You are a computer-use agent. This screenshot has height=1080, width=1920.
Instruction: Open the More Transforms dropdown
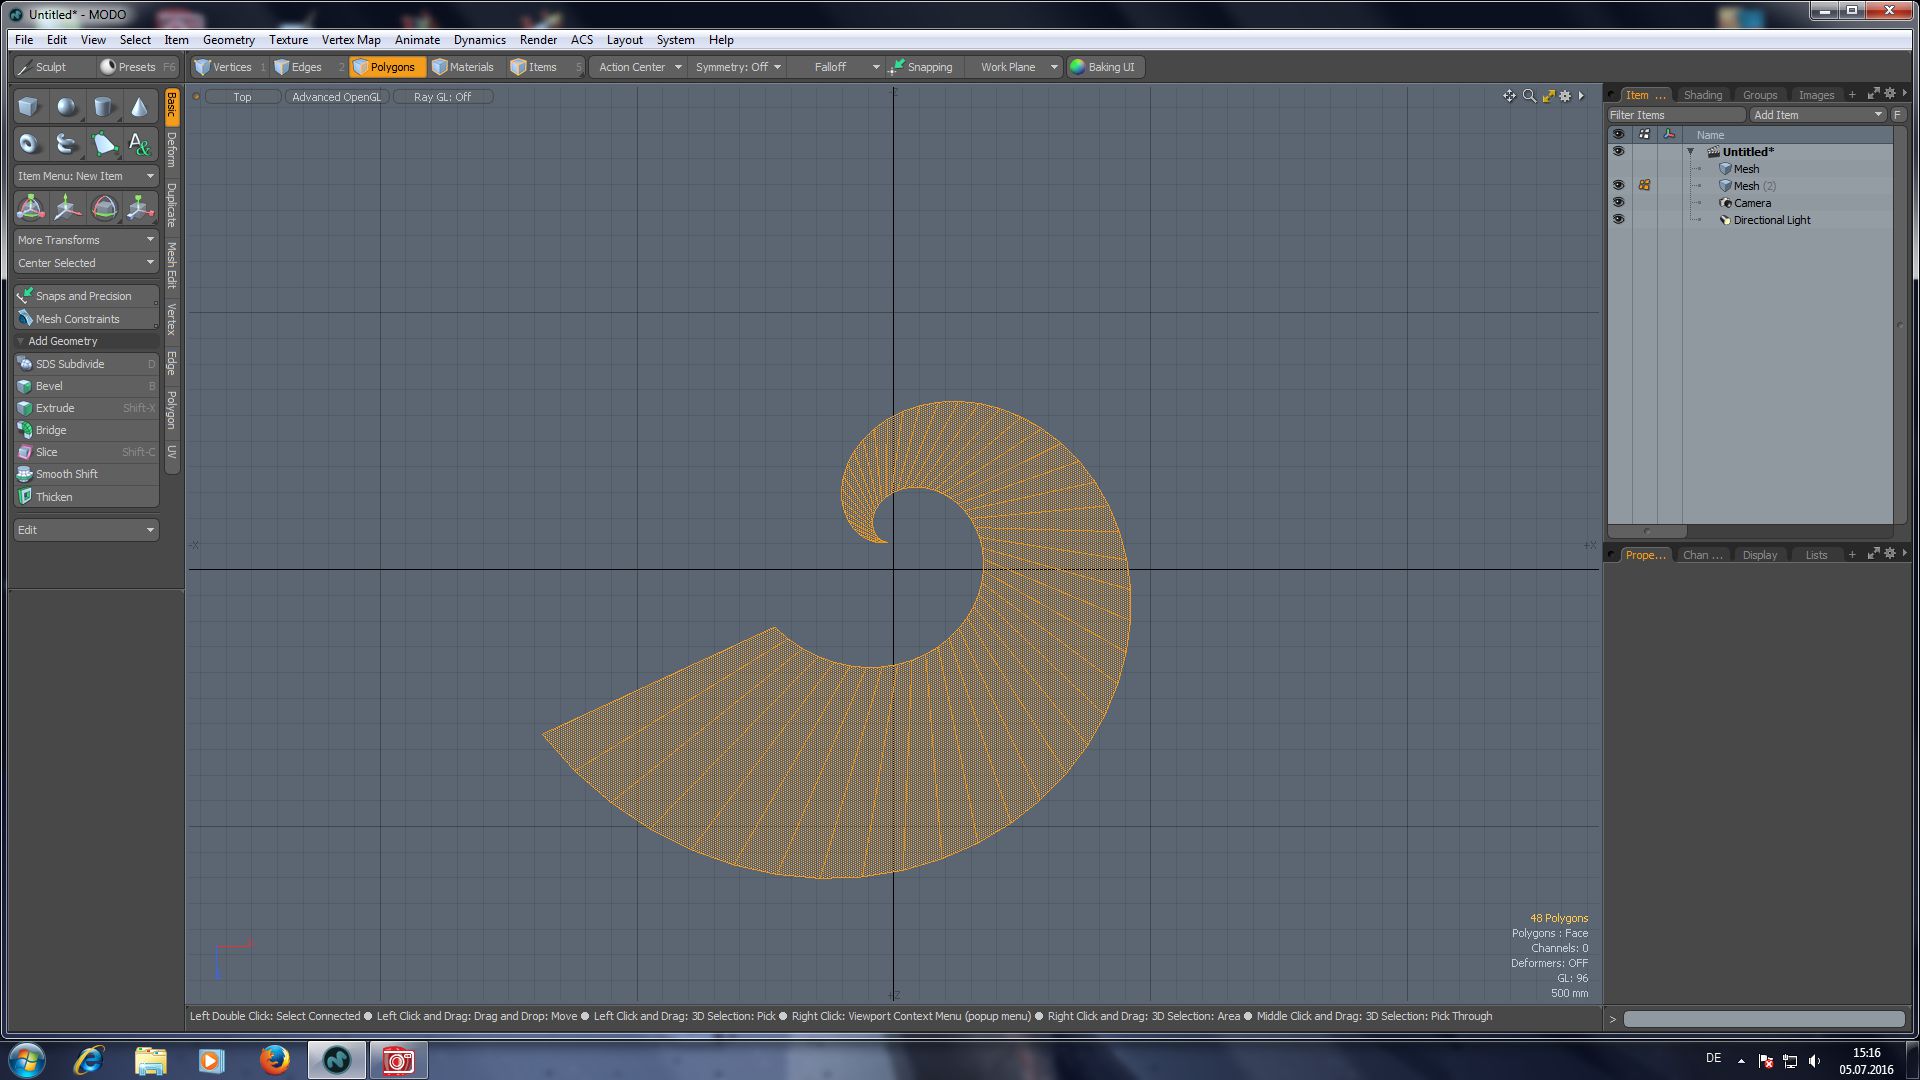point(86,240)
